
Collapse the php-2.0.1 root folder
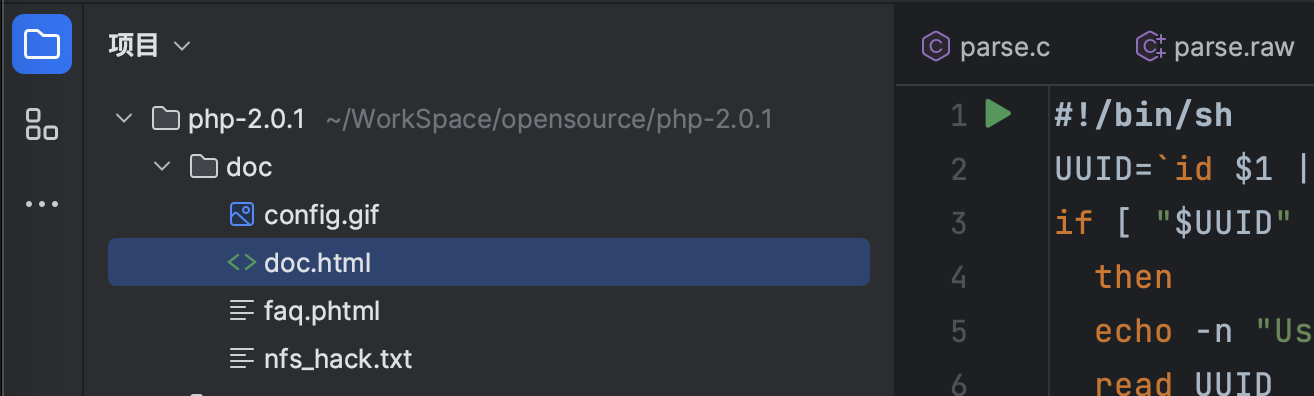[x=124, y=119]
